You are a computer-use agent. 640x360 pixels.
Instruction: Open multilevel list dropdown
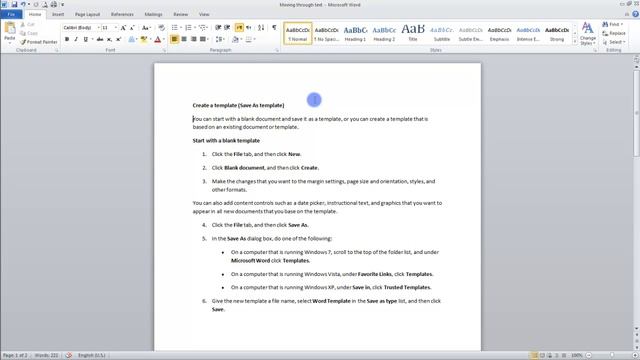(208, 28)
